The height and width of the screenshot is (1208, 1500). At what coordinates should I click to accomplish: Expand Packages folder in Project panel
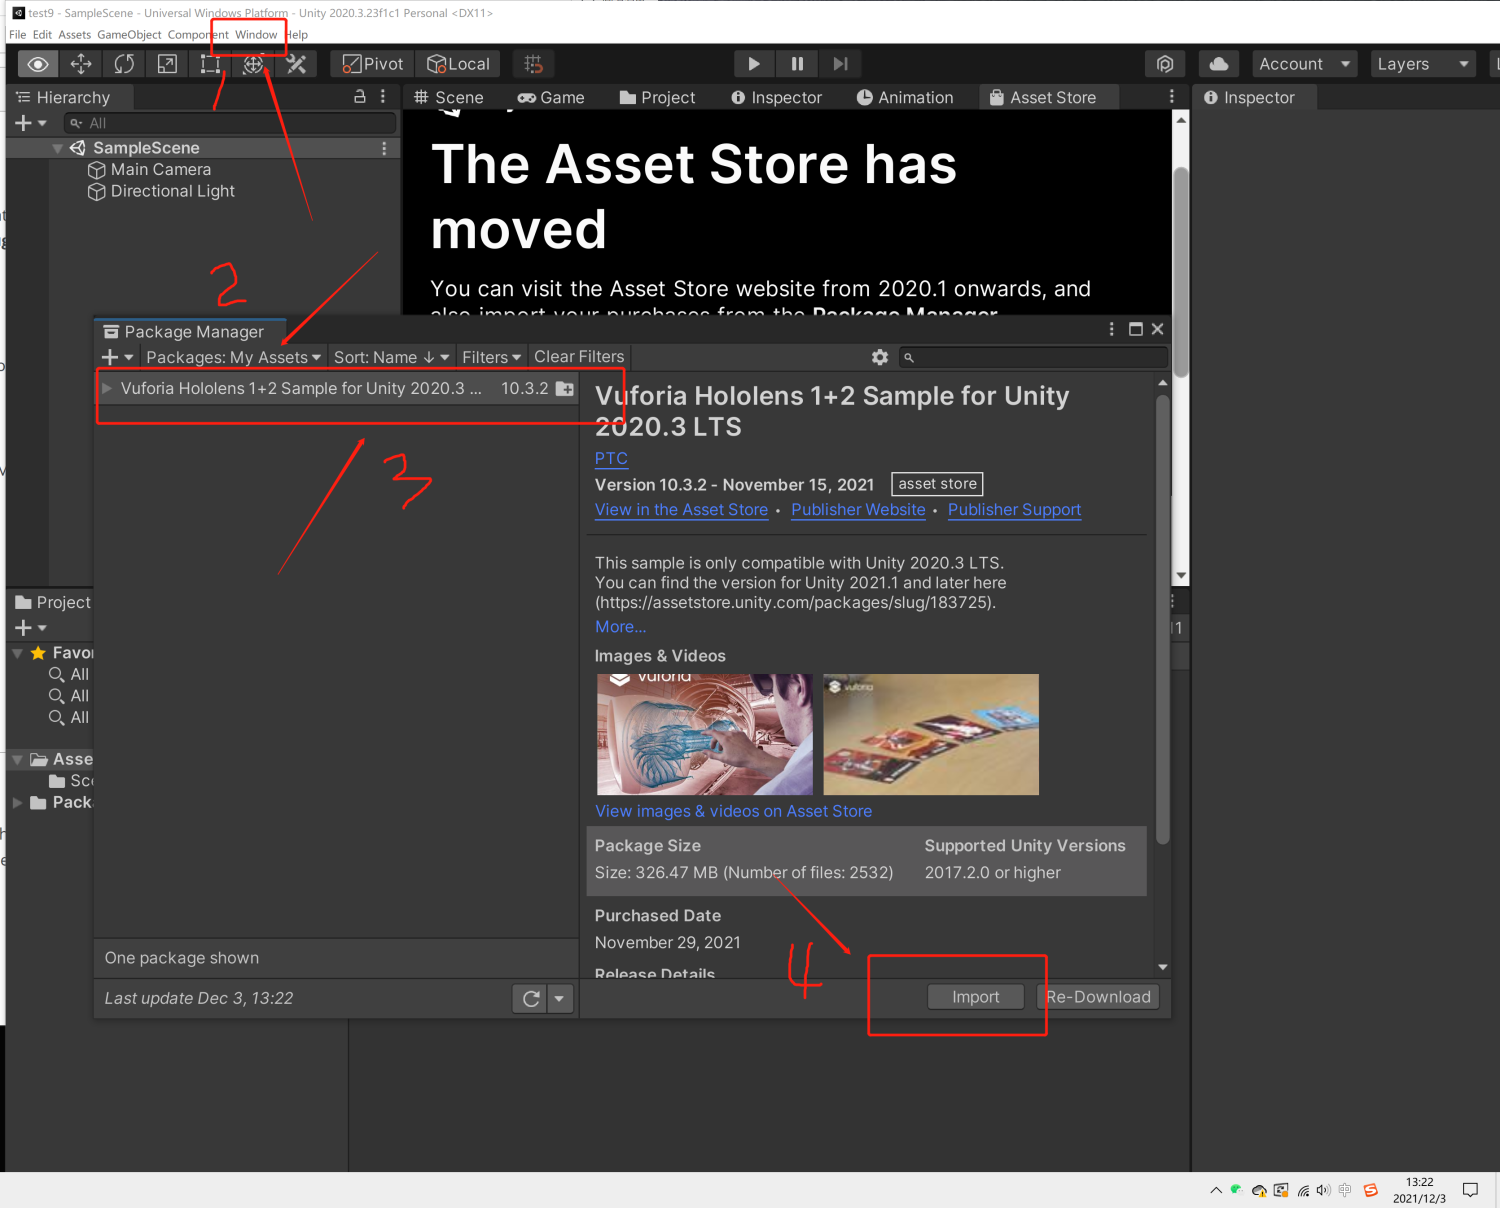tap(17, 802)
